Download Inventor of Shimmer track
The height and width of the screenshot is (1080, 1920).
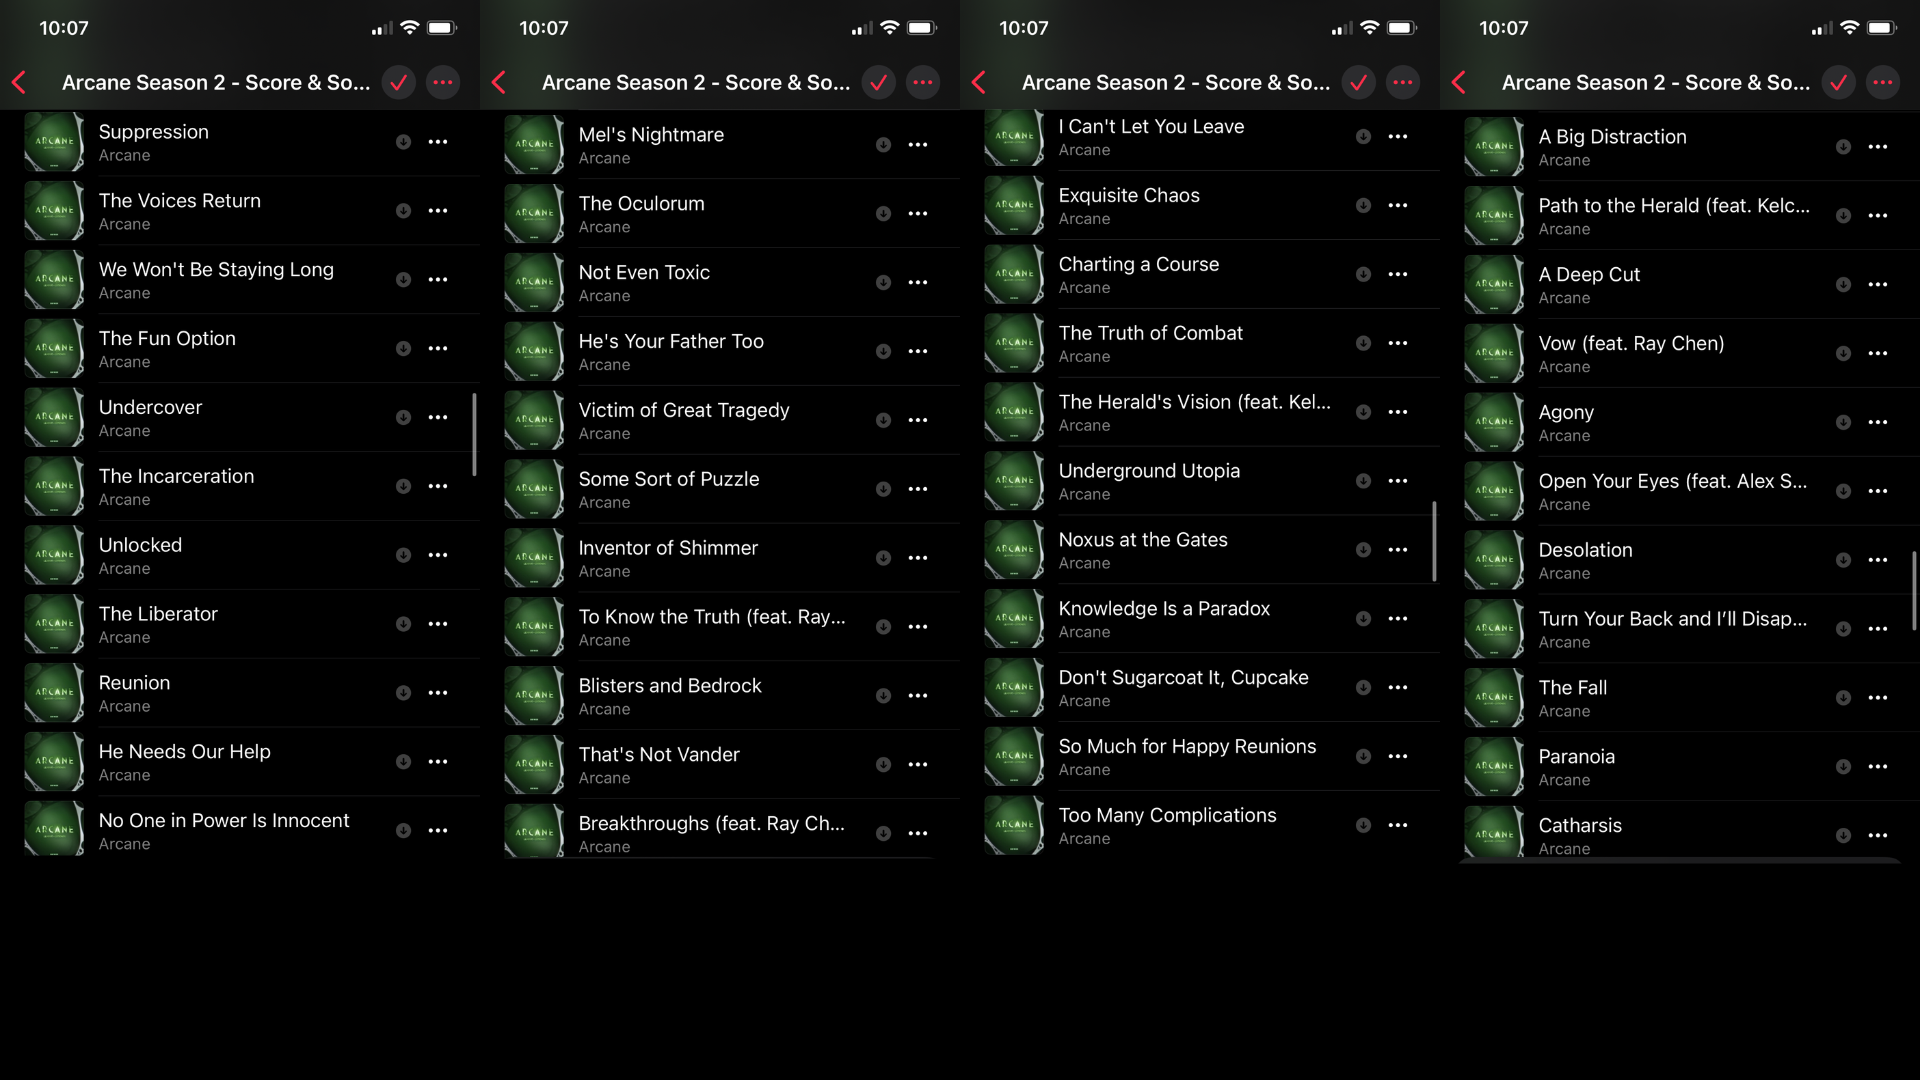[x=883, y=558]
